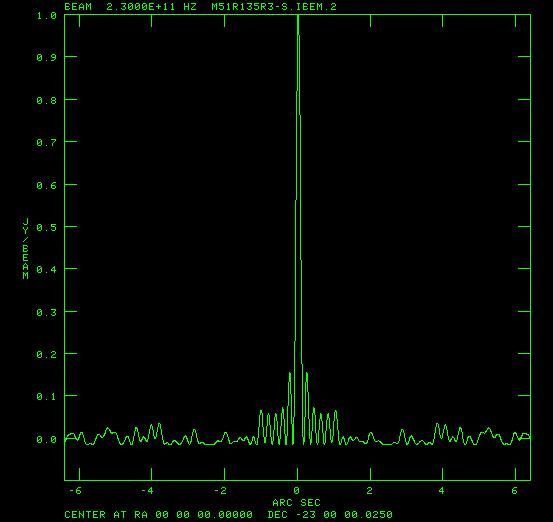Click the 1.0 y-axis label
The width and height of the screenshot is (553, 522).
[46, 16]
